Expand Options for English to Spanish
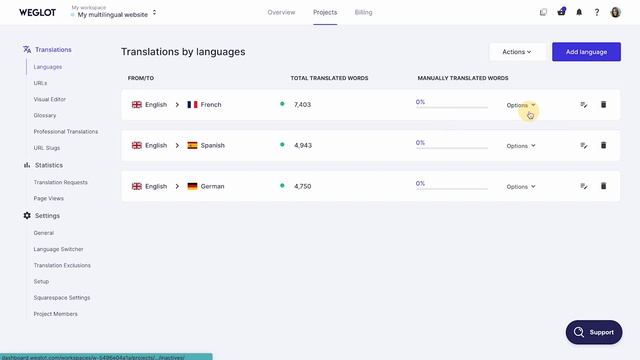The width and height of the screenshot is (640, 360). point(521,146)
